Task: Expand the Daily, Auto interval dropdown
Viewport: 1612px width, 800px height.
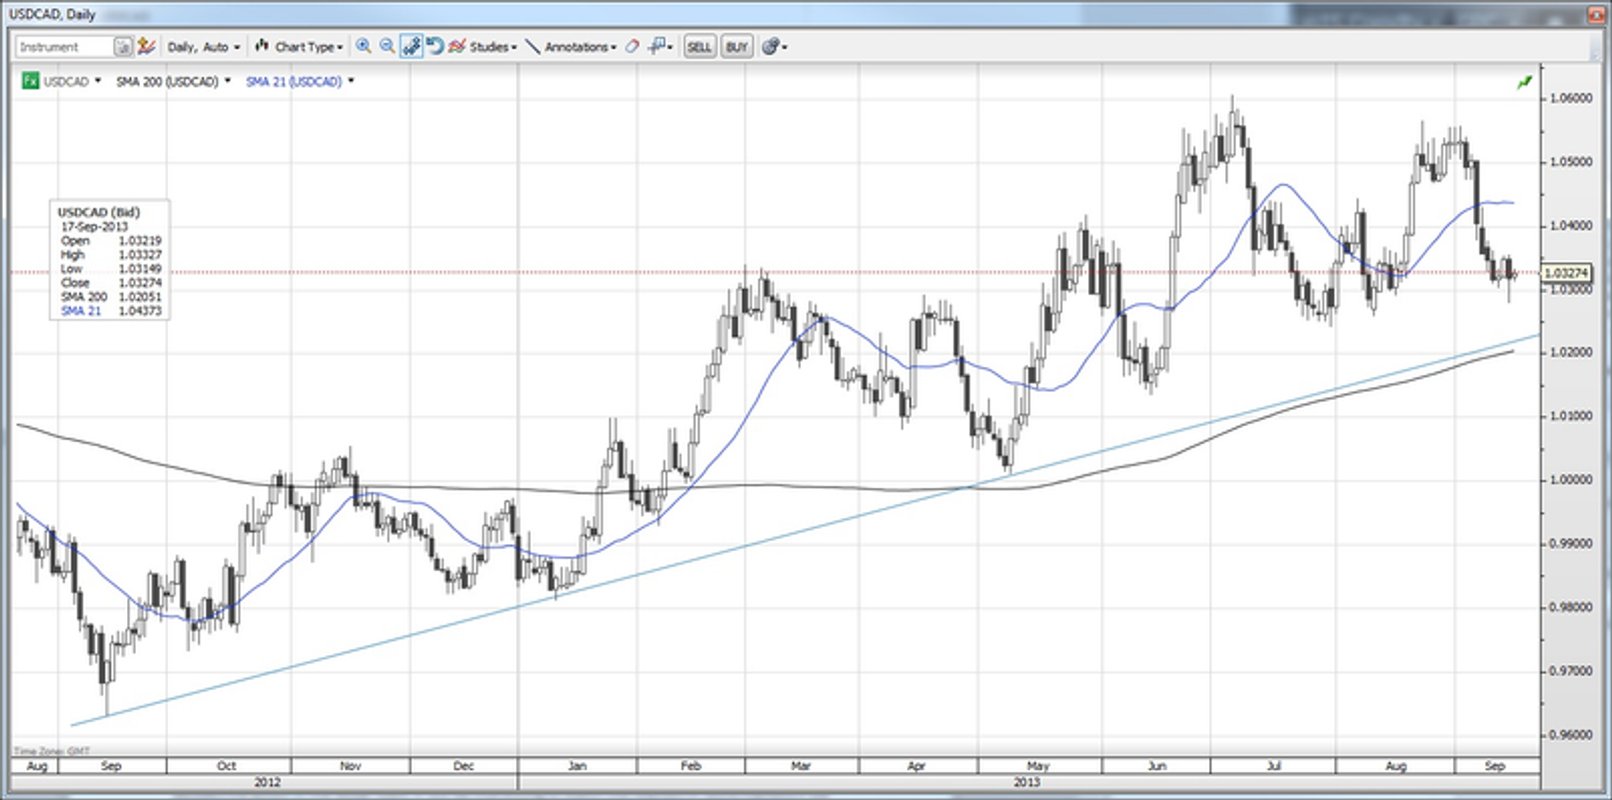Action: (203, 47)
